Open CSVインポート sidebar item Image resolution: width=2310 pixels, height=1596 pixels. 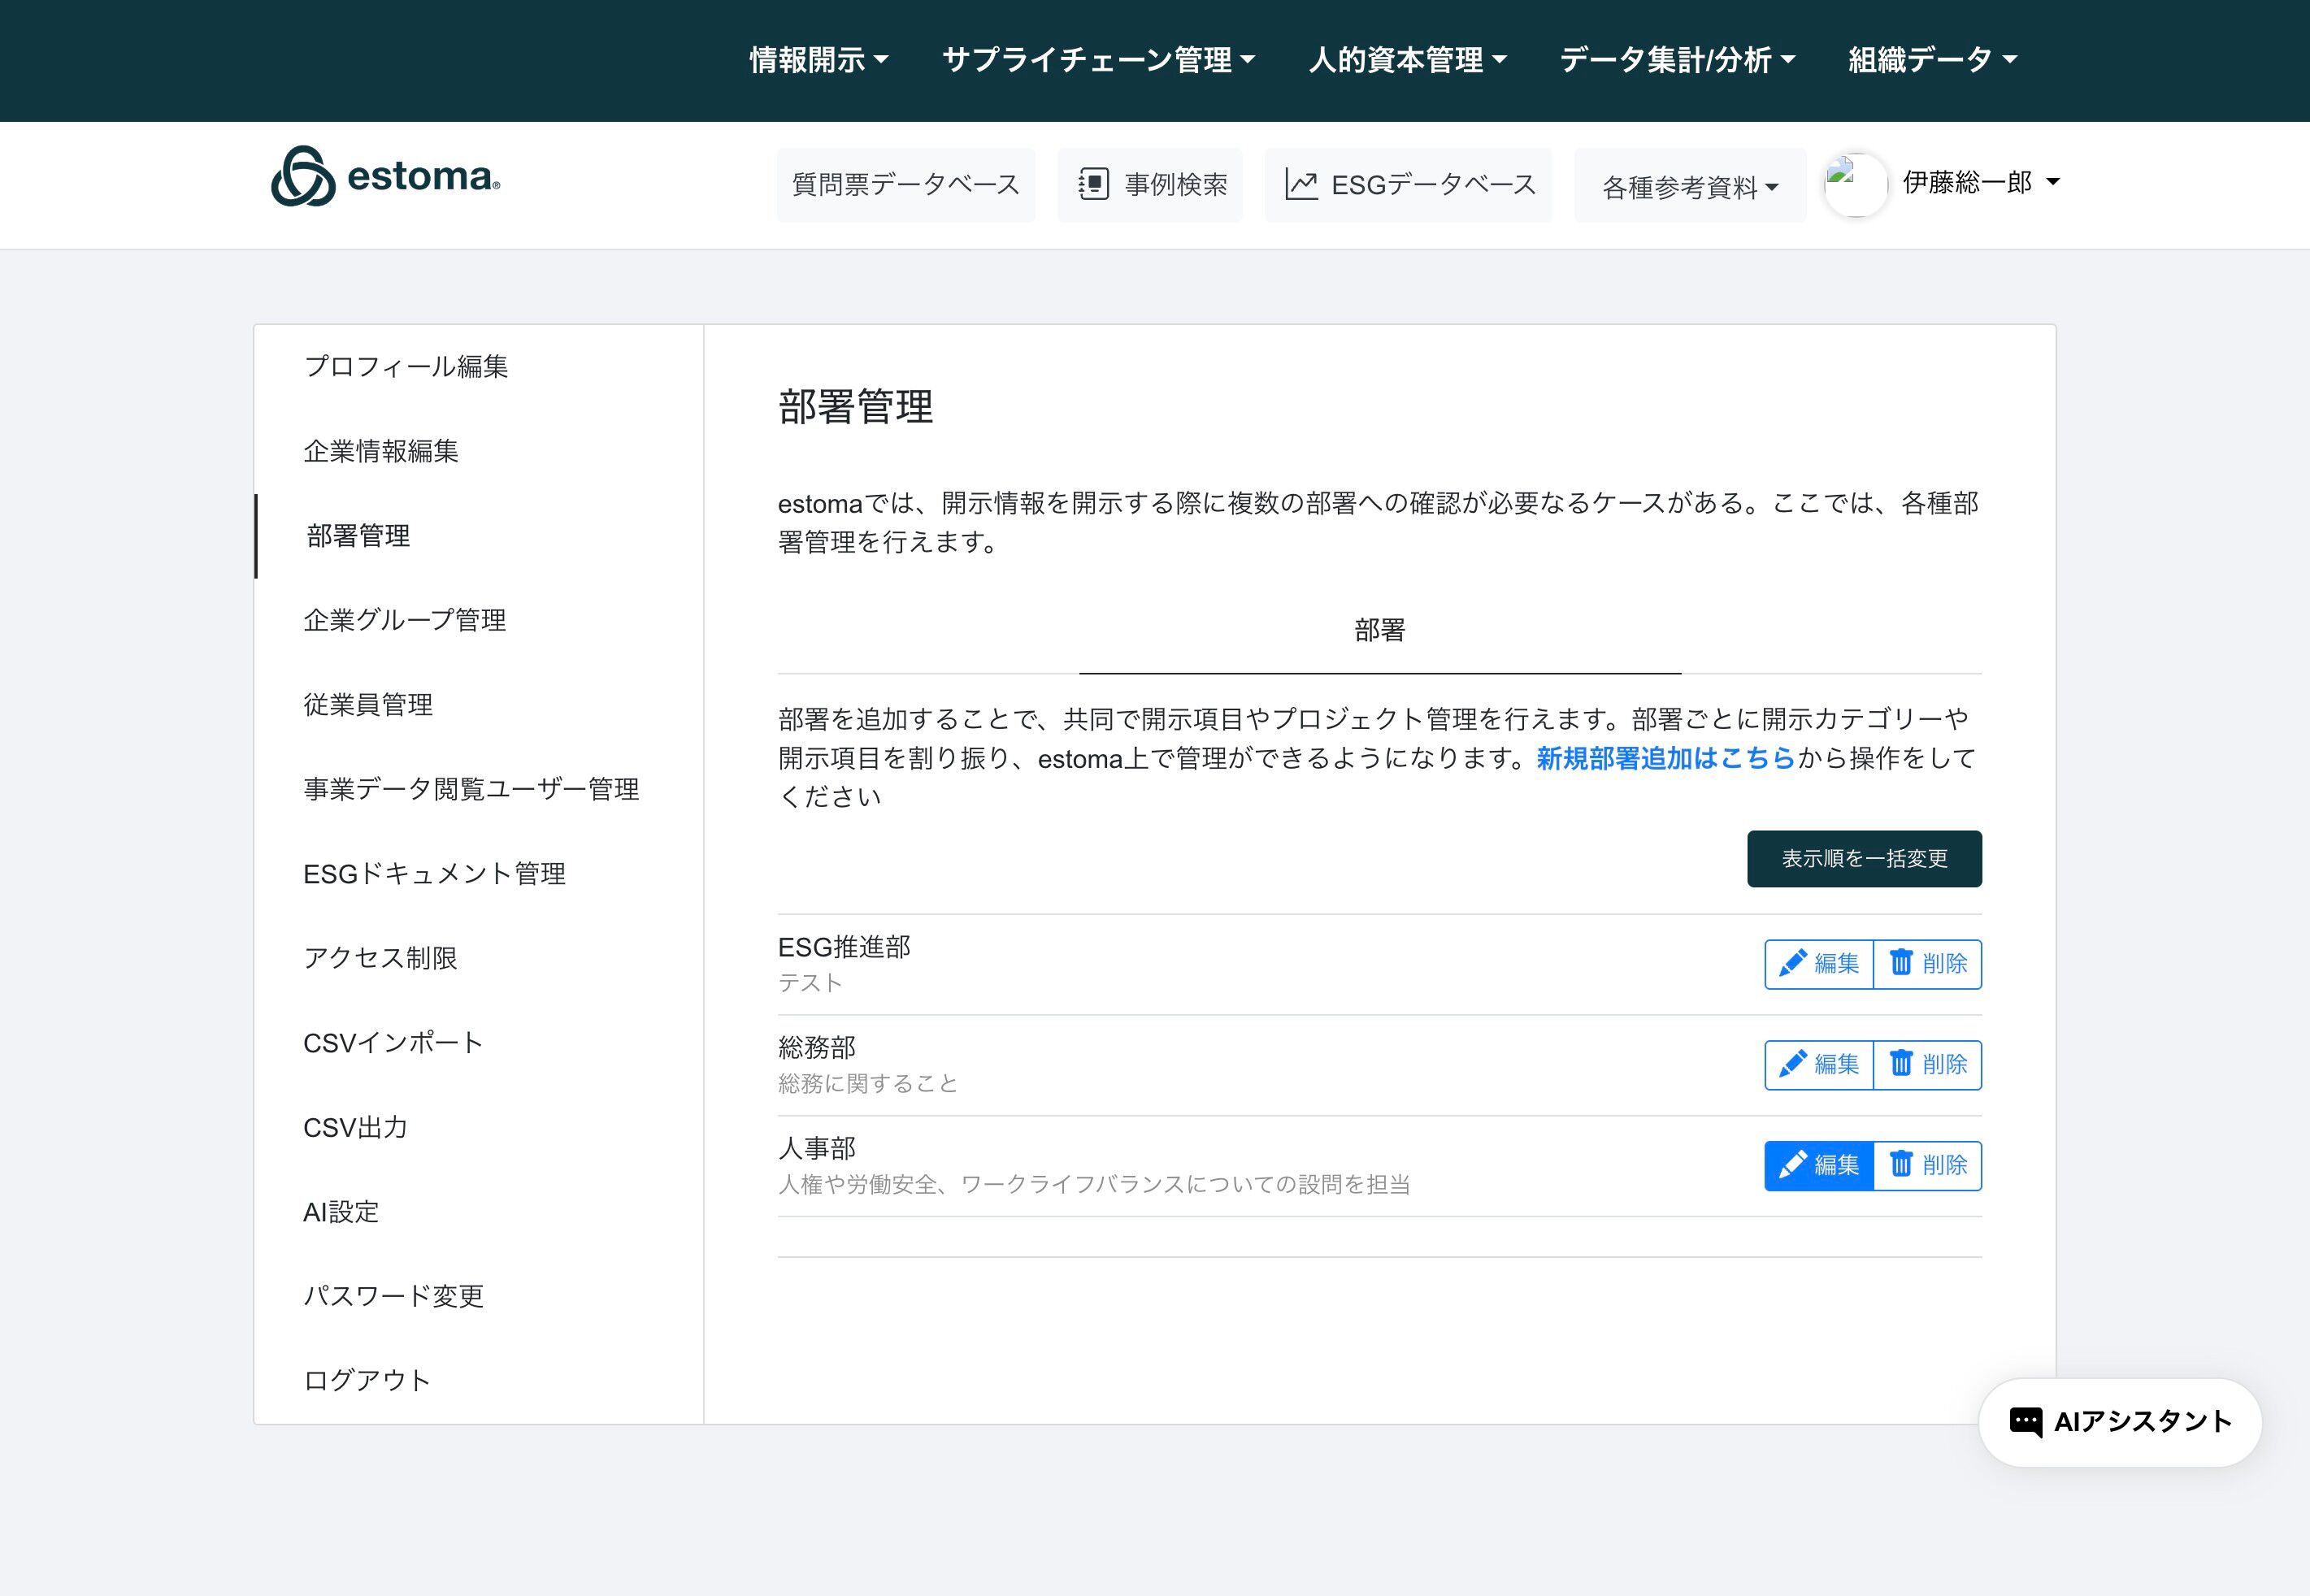pyautogui.click(x=393, y=1043)
